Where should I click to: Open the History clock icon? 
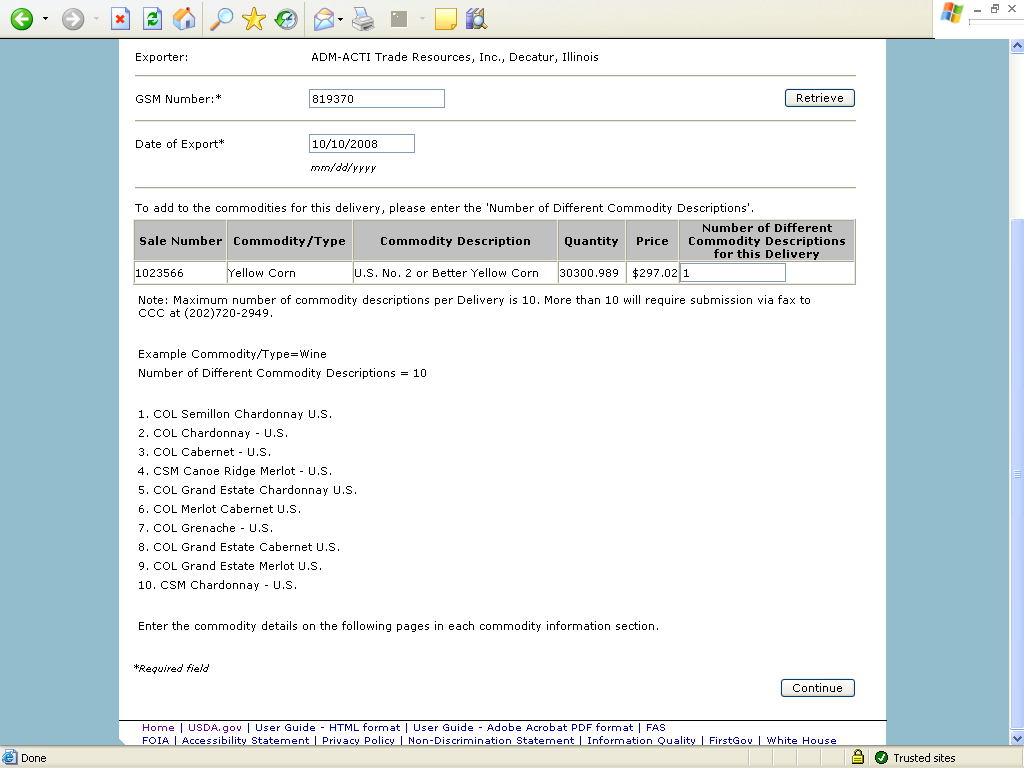[x=286, y=19]
